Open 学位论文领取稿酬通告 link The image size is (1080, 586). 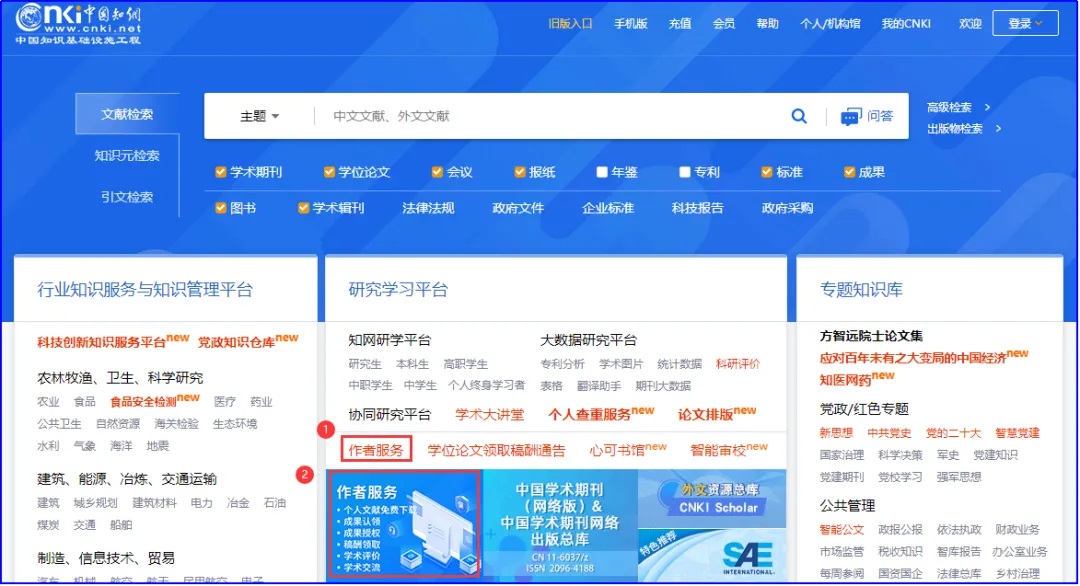tap(496, 450)
